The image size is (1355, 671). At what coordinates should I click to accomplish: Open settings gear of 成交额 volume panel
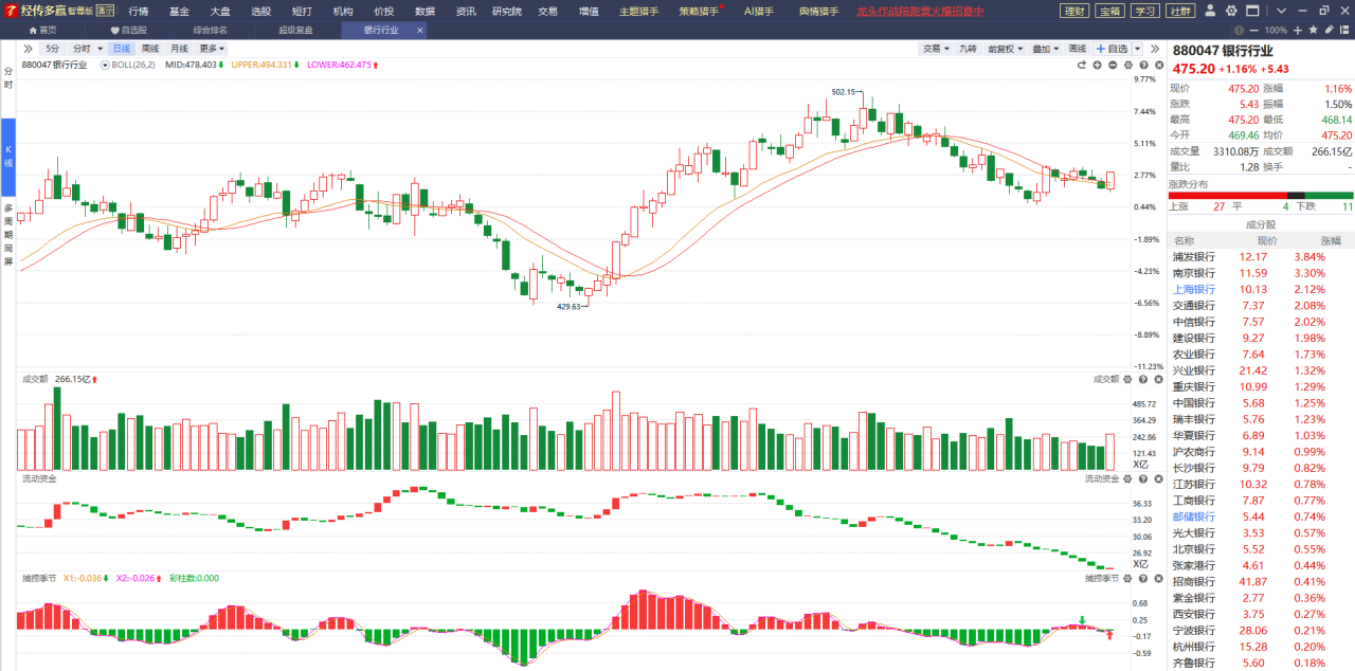pos(1127,380)
